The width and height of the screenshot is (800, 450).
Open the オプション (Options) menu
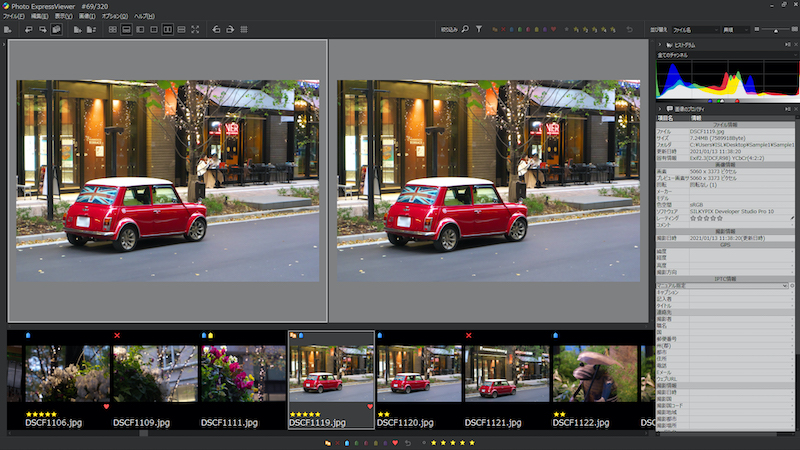pyautogui.click(x=115, y=16)
